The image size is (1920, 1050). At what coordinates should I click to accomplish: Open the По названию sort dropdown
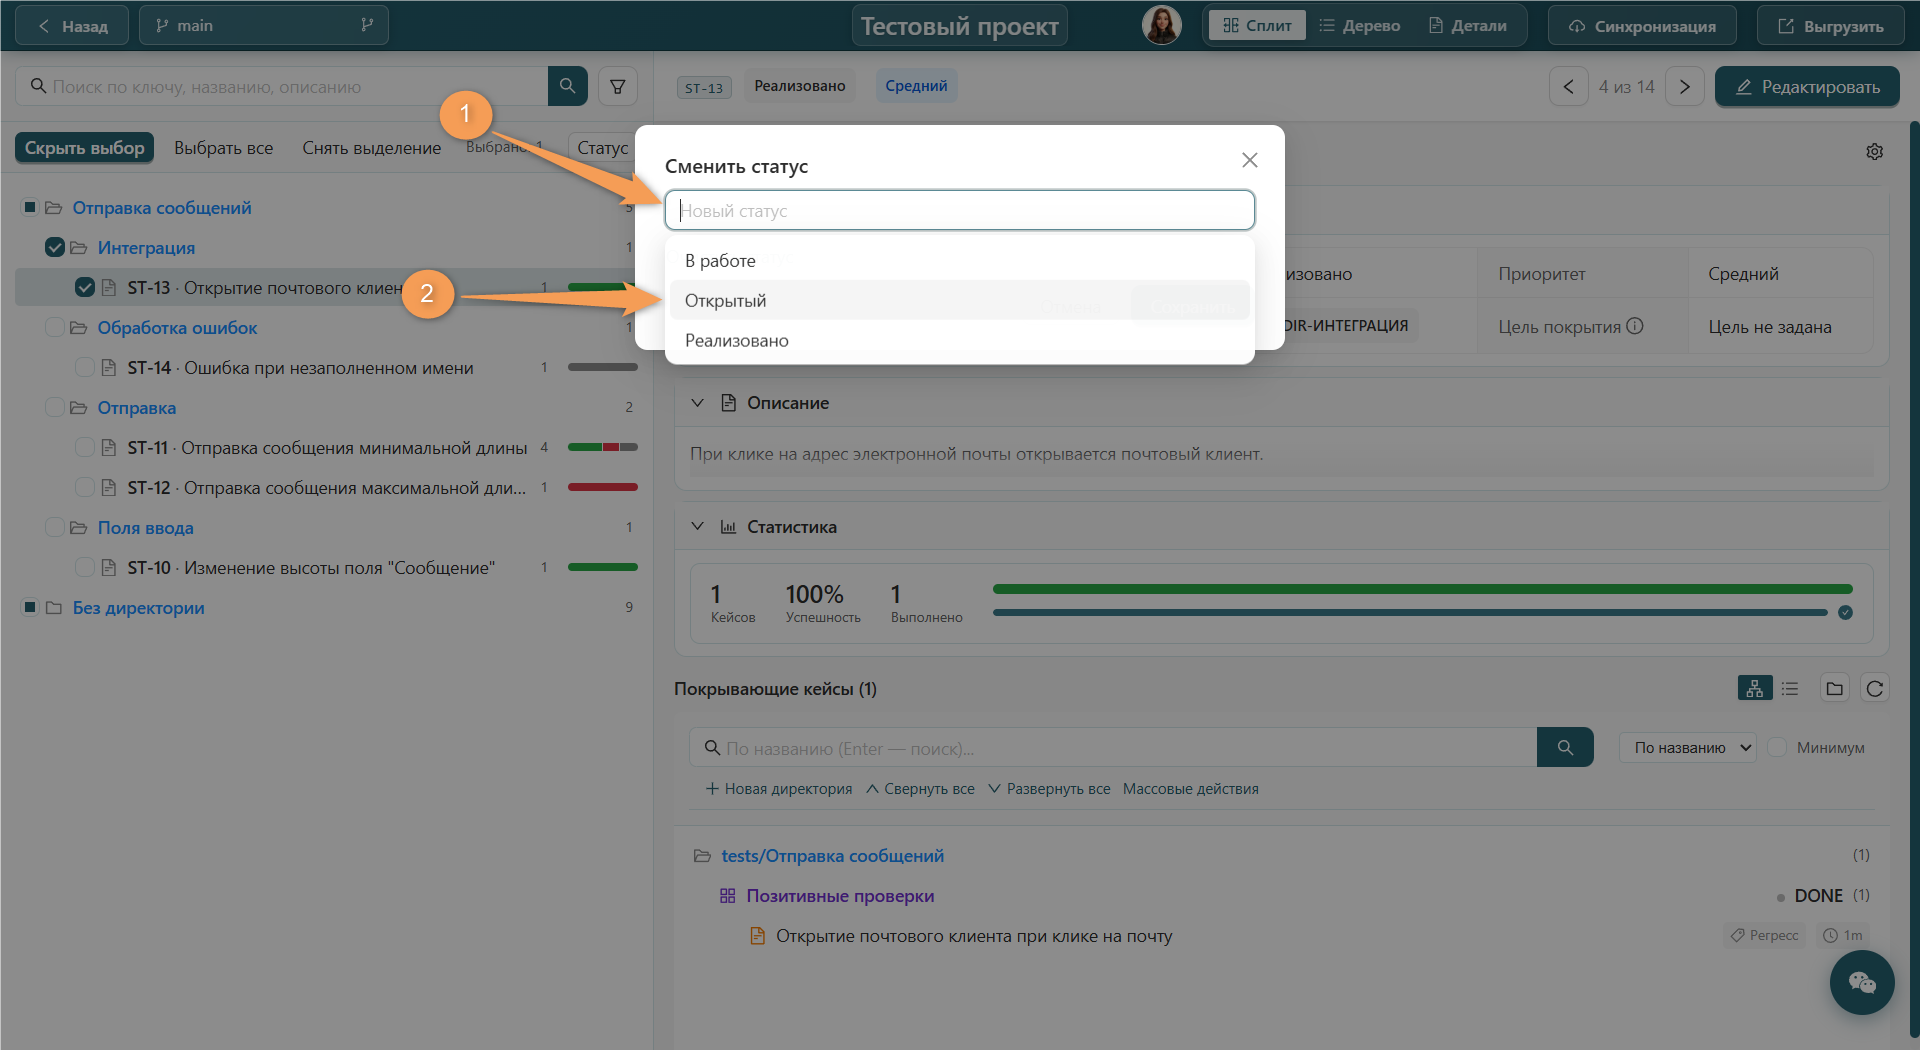[1688, 747]
